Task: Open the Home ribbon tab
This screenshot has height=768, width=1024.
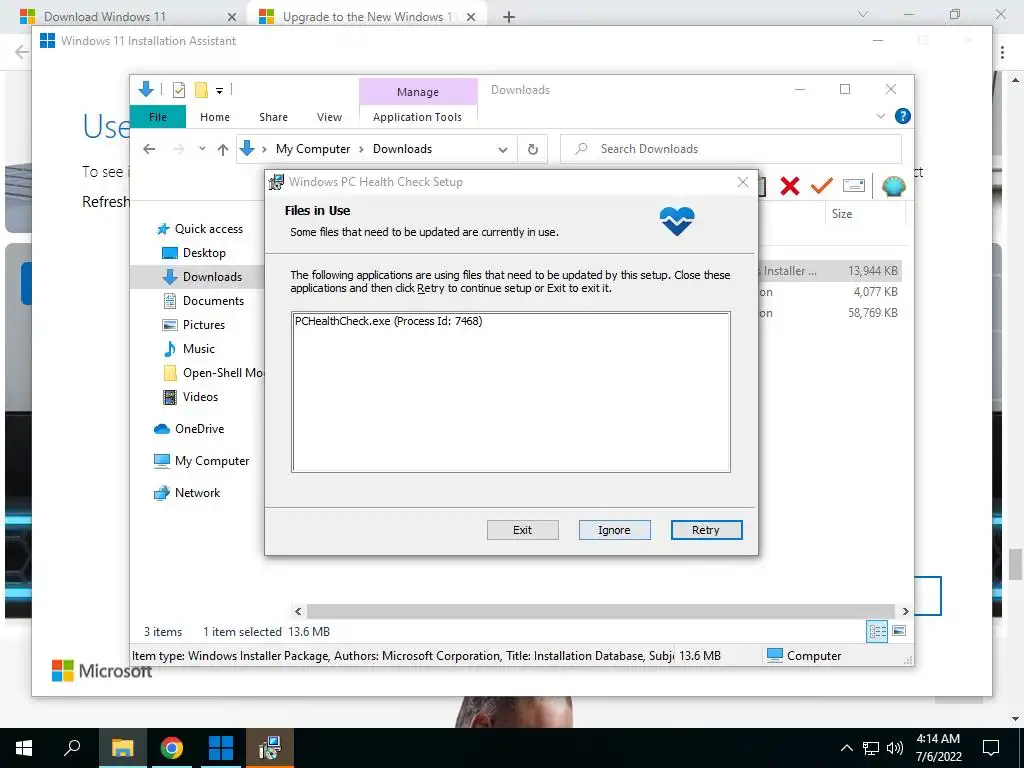Action: (215, 117)
